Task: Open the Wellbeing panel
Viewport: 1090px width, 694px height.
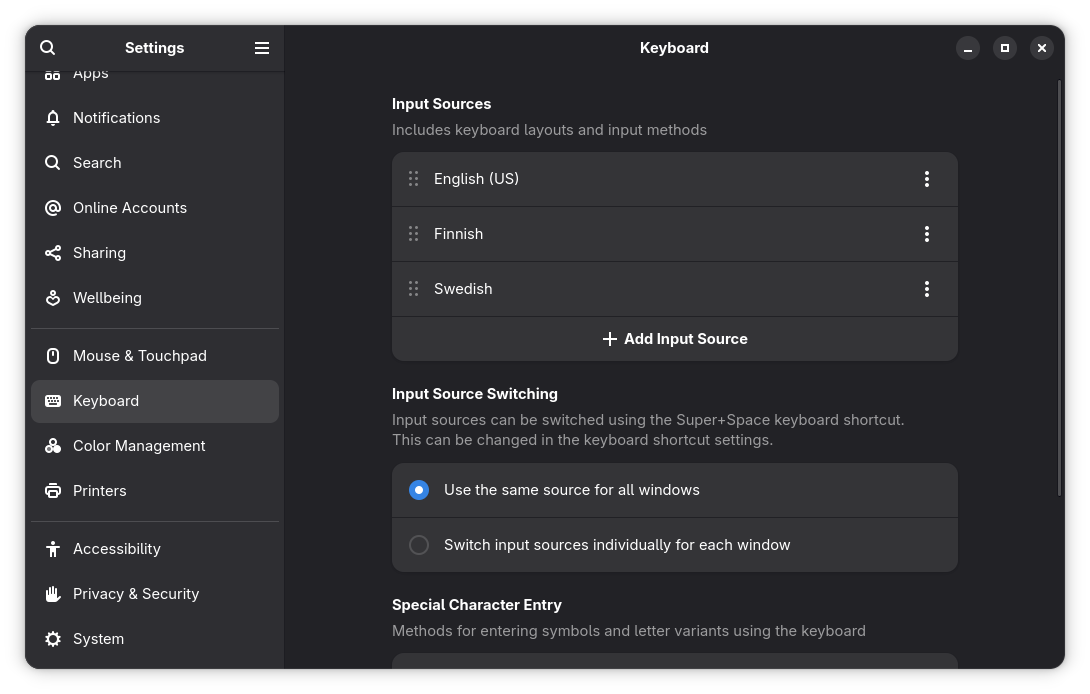Action: point(155,298)
